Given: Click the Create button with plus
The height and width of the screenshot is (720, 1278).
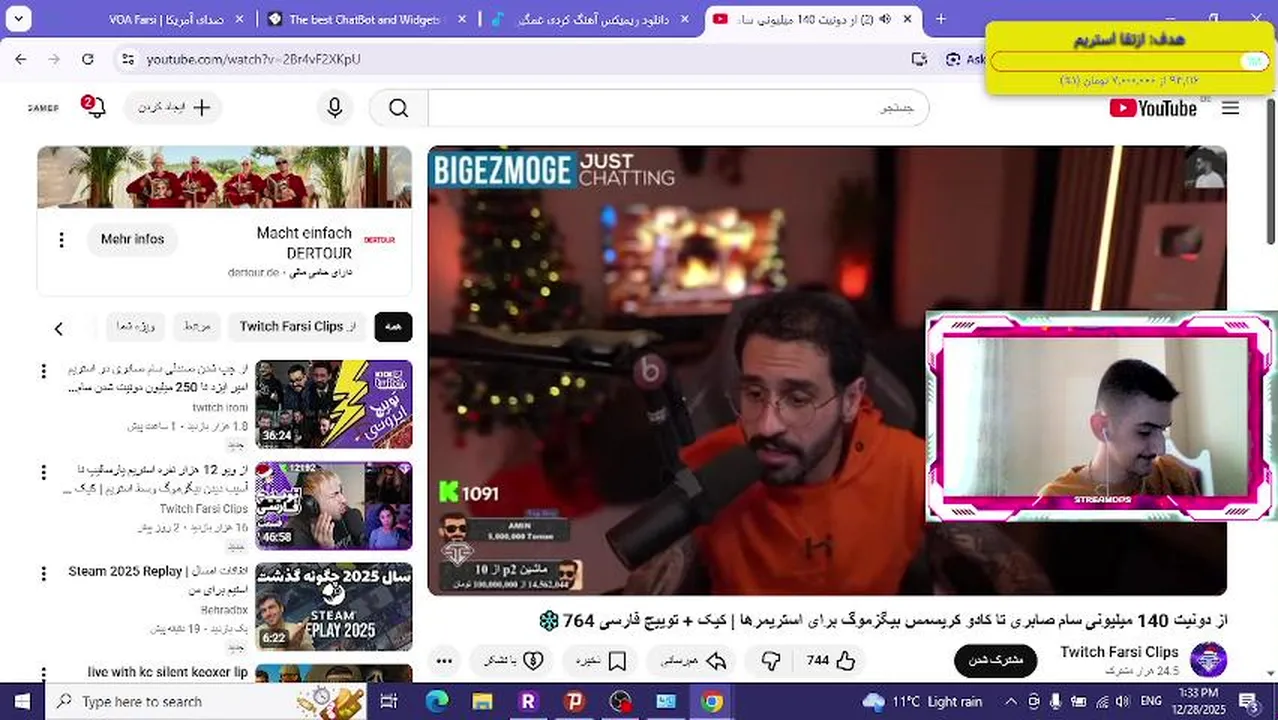Looking at the screenshot, I should 173,107.
